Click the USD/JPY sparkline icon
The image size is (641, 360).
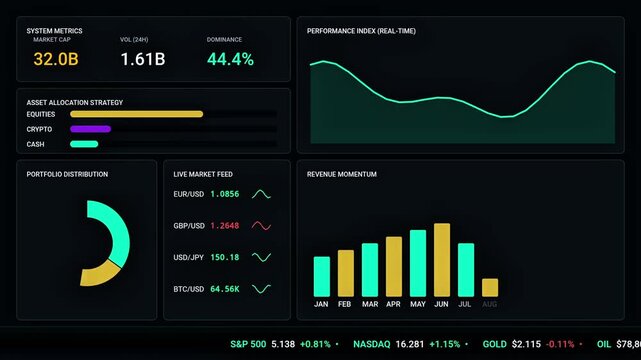coord(261,257)
